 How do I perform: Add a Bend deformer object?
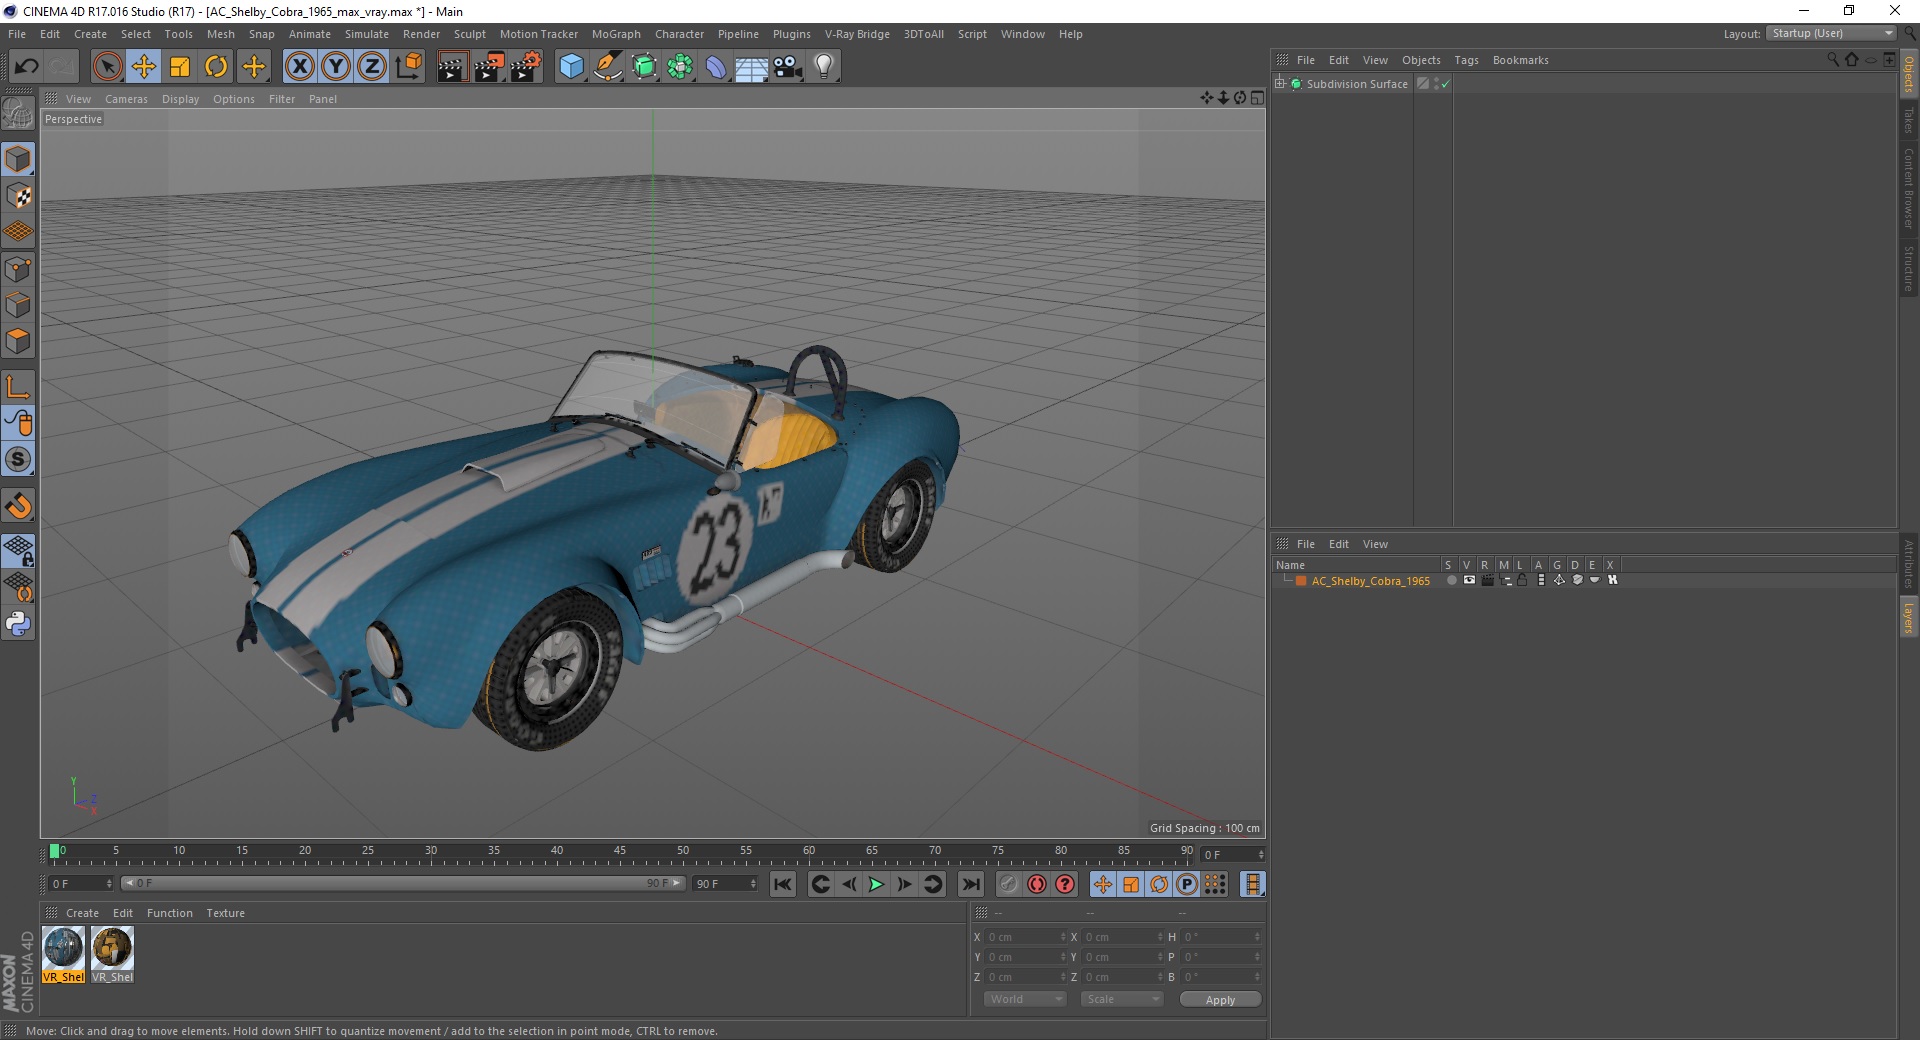(716, 67)
